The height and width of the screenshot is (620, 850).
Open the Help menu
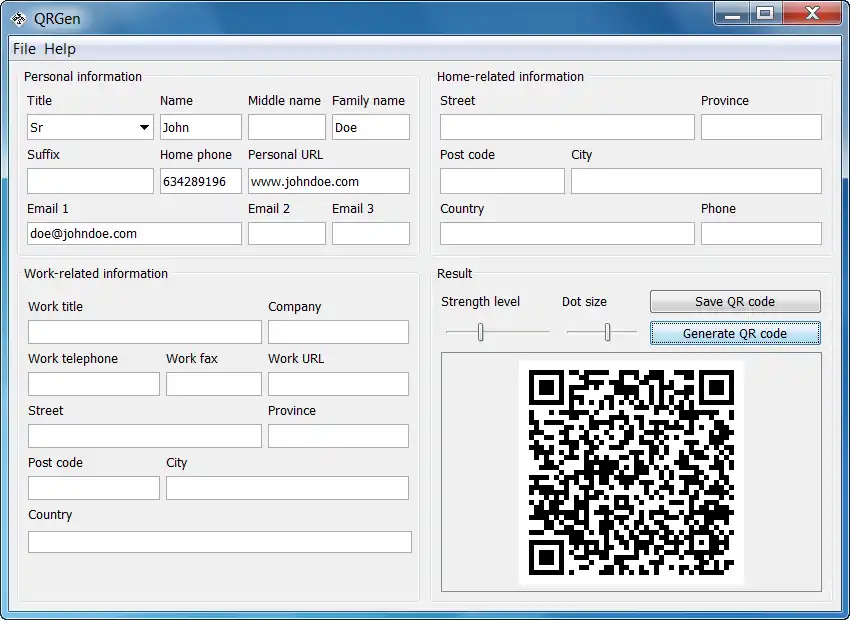tap(60, 49)
